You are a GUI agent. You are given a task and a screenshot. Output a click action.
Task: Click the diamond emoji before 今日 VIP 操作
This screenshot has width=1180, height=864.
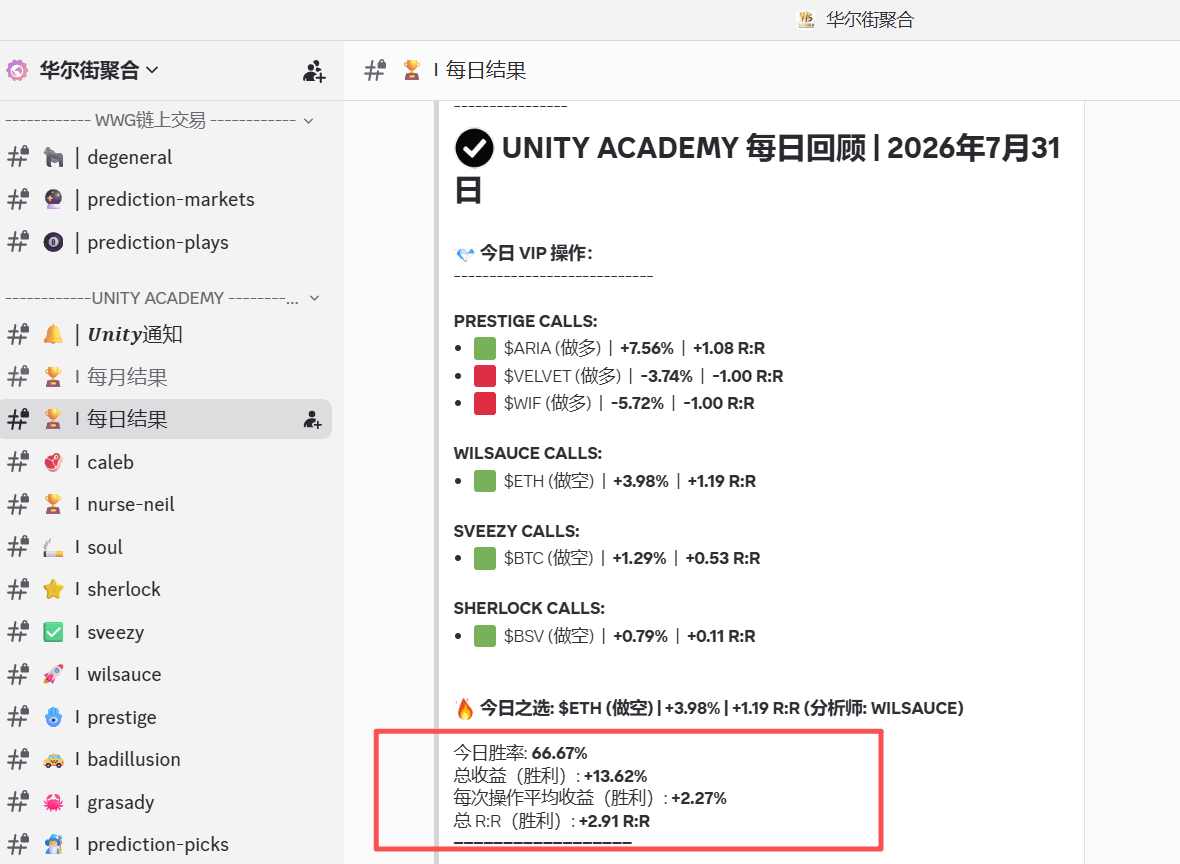click(x=464, y=254)
